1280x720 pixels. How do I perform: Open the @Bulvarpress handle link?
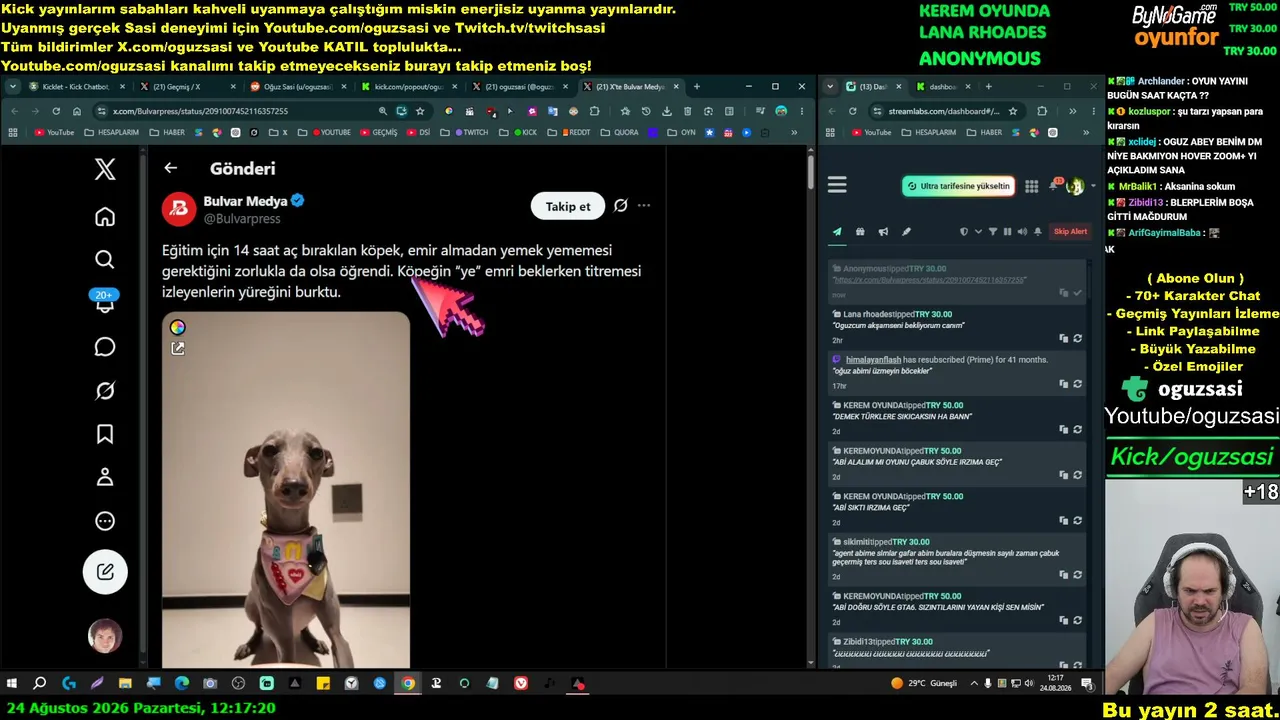point(242,219)
